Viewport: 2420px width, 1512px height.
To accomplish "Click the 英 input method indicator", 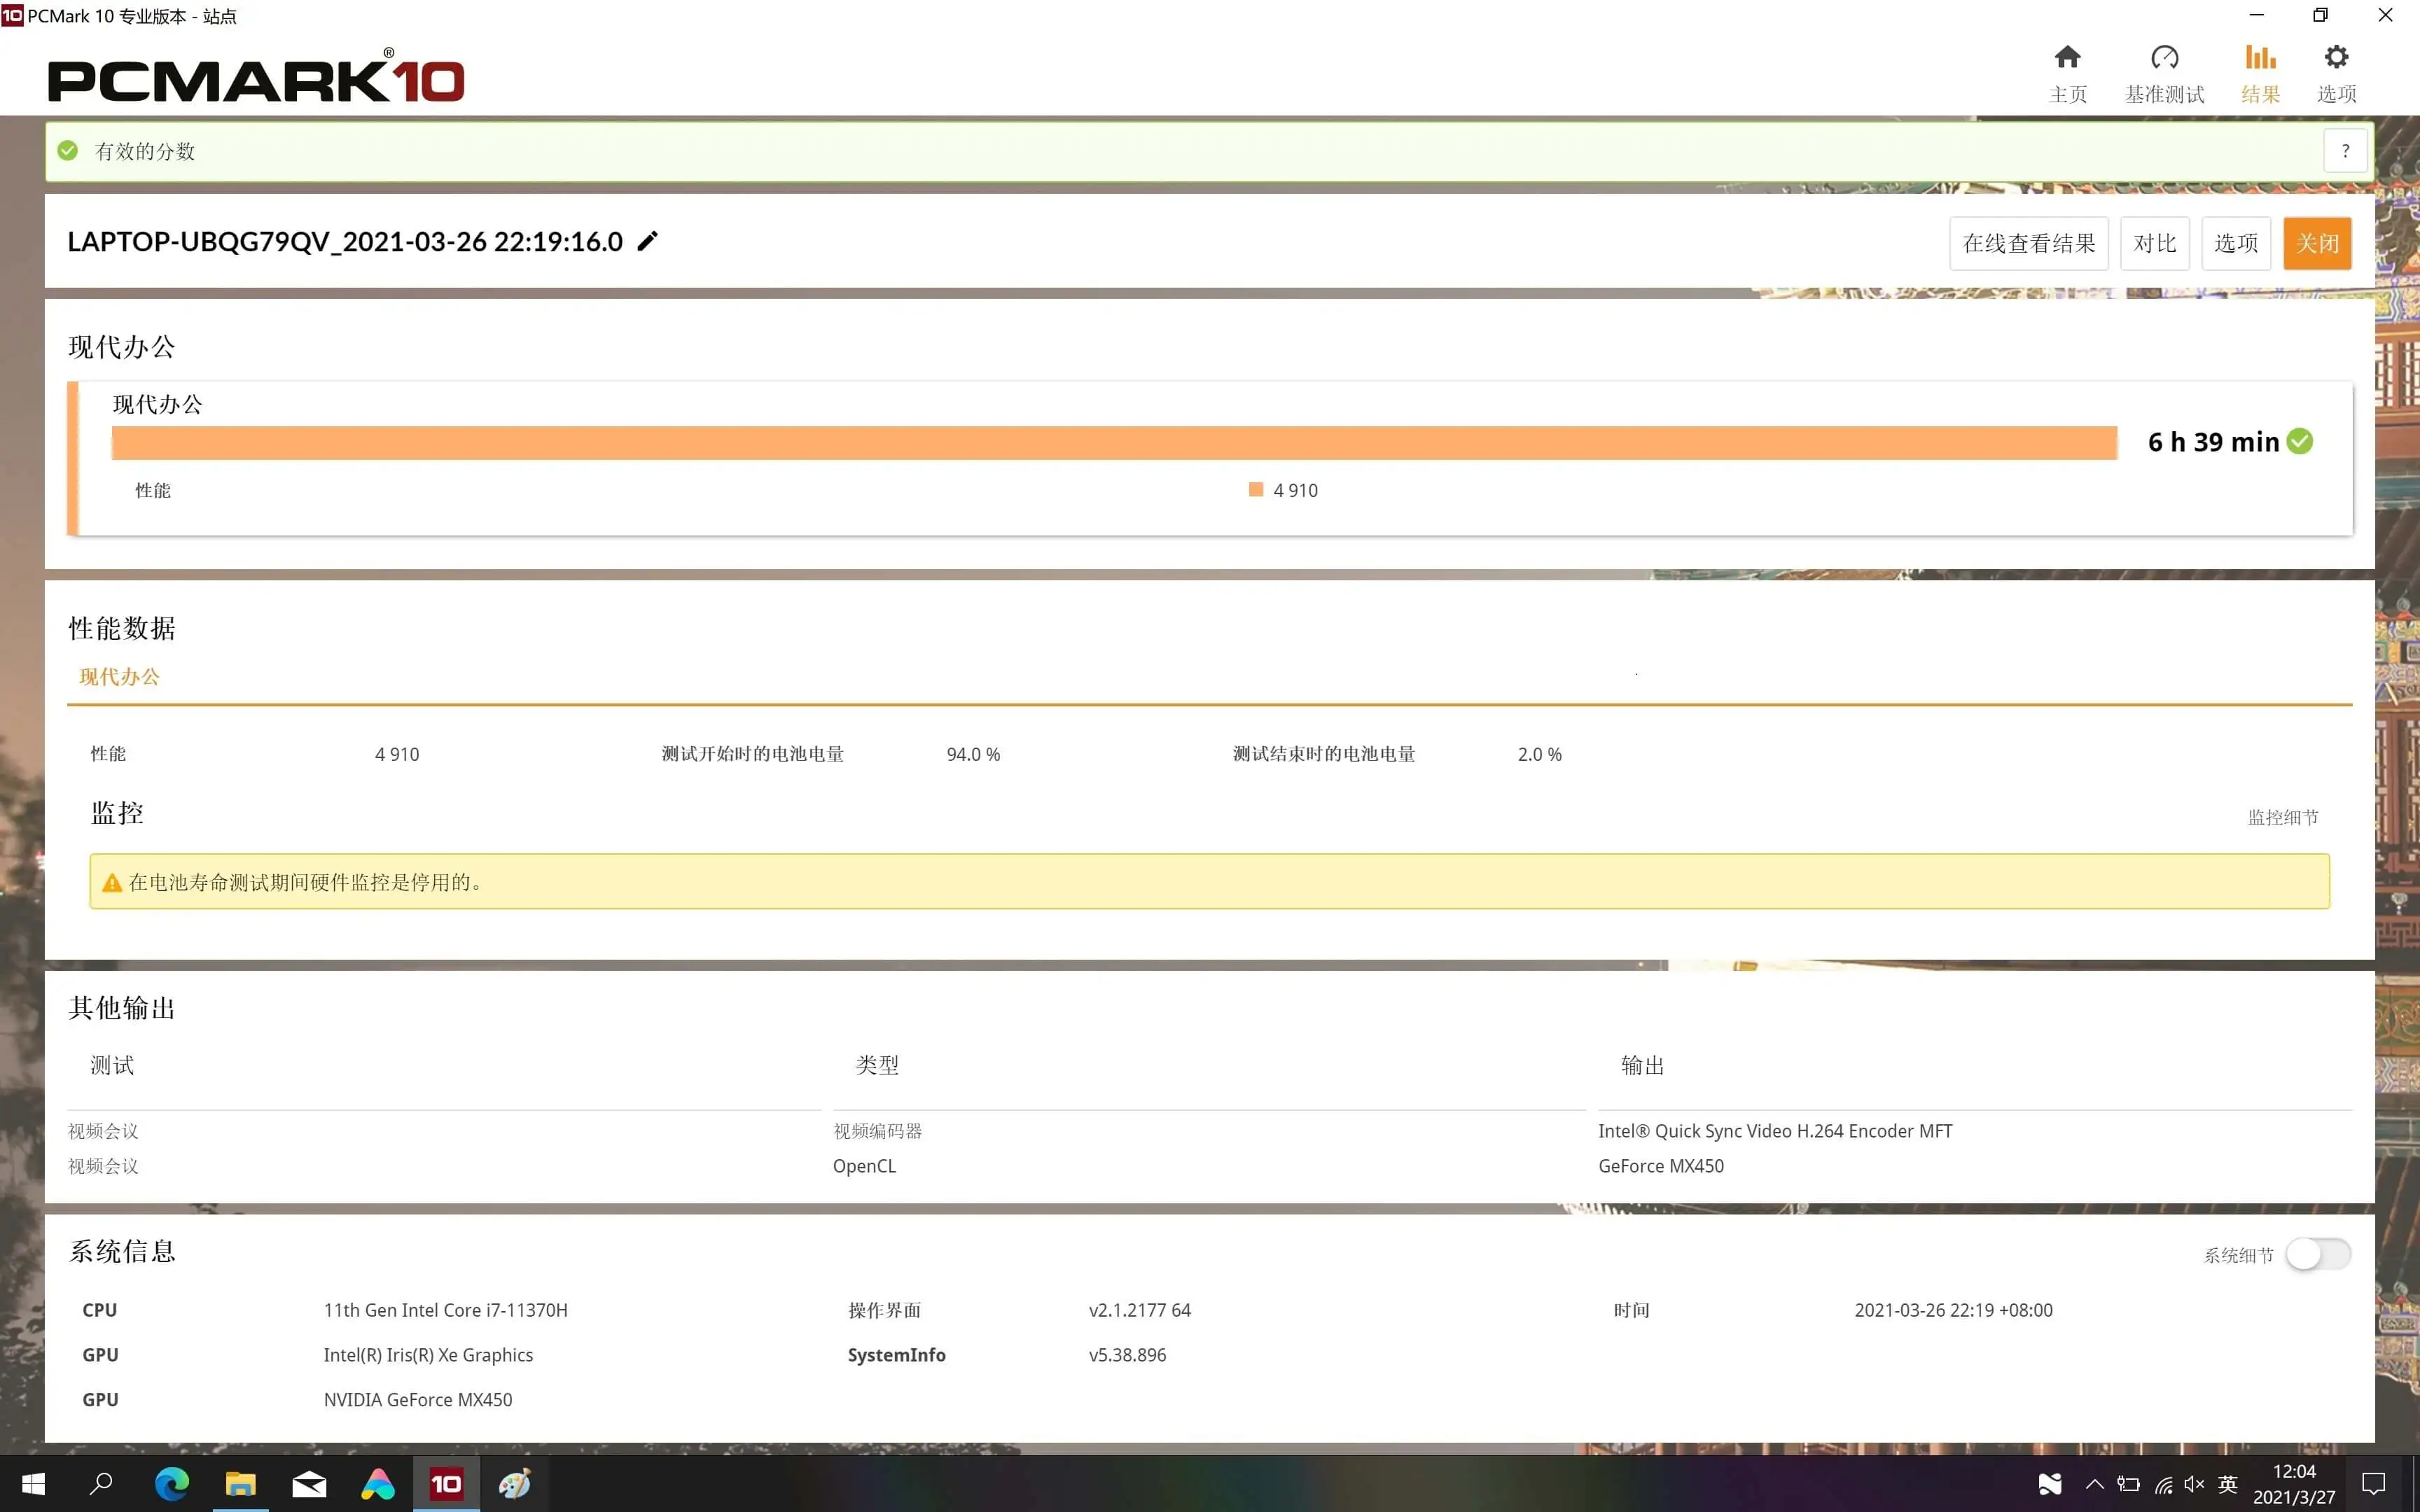I will click(x=2228, y=1485).
